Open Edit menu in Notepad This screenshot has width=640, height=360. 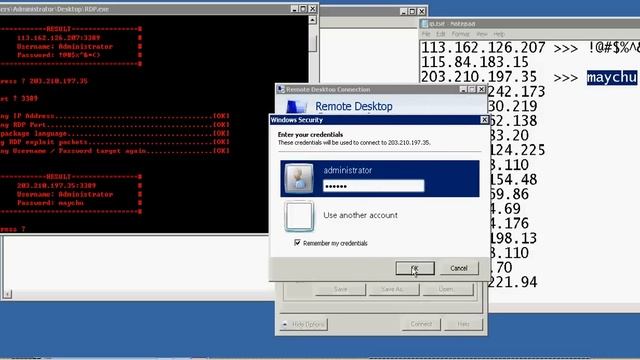pos(440,34)
